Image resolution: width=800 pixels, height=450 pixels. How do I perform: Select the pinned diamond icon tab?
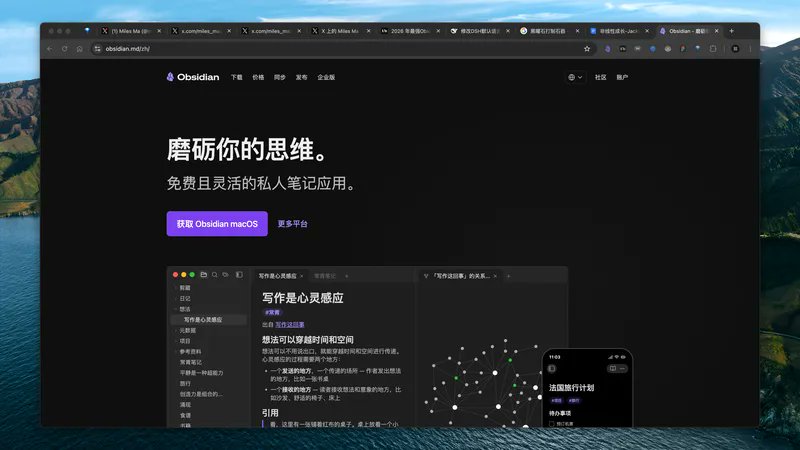87,31
